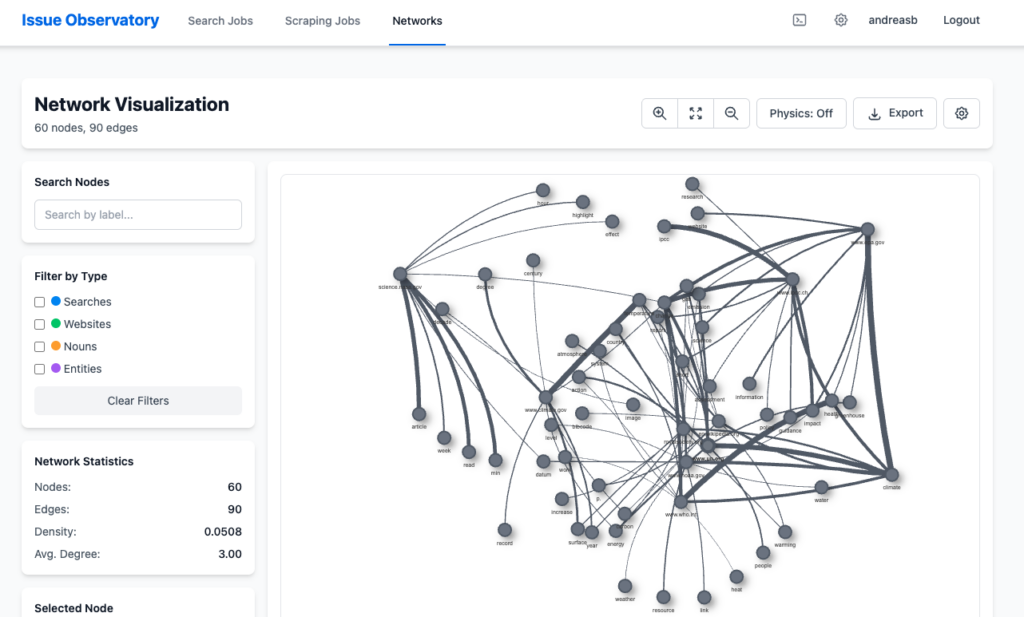Tick the Nouns filter checkbox
The height and width of the screenshot is (617, 1024).
pyautogui.click(x=40, y=347)
